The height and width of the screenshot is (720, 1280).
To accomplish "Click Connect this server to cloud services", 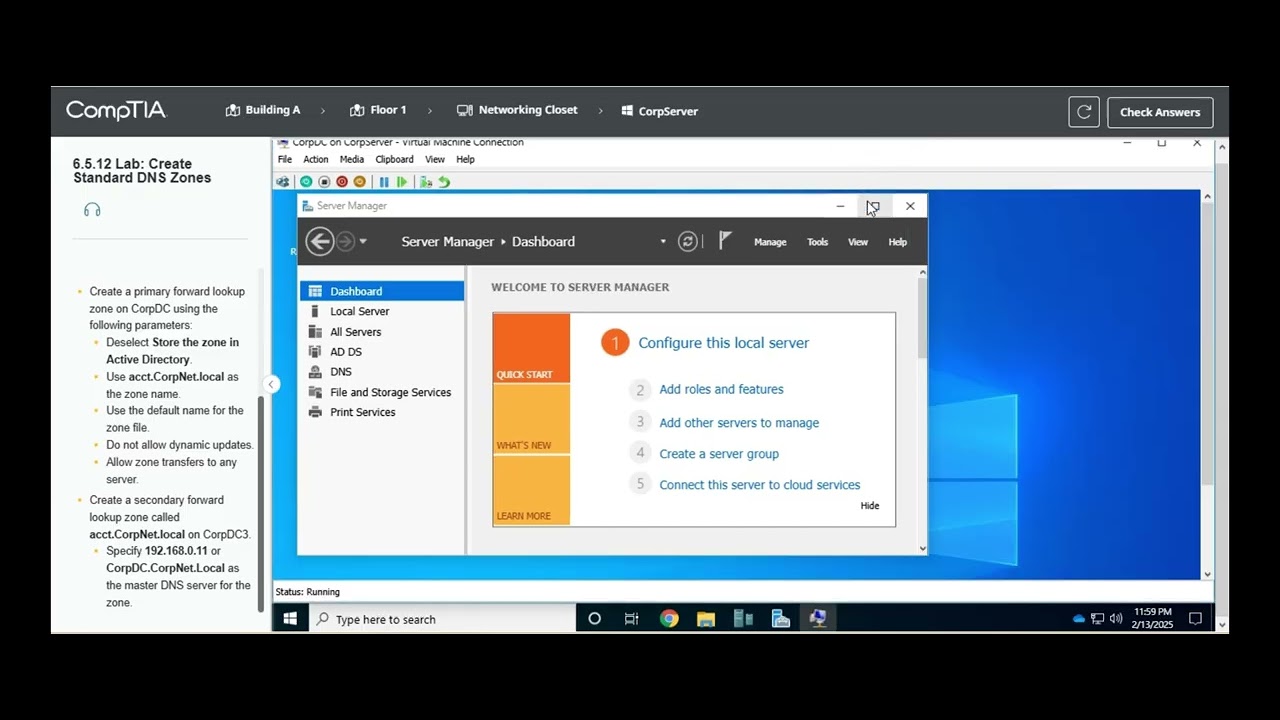I will click(760, 485).
